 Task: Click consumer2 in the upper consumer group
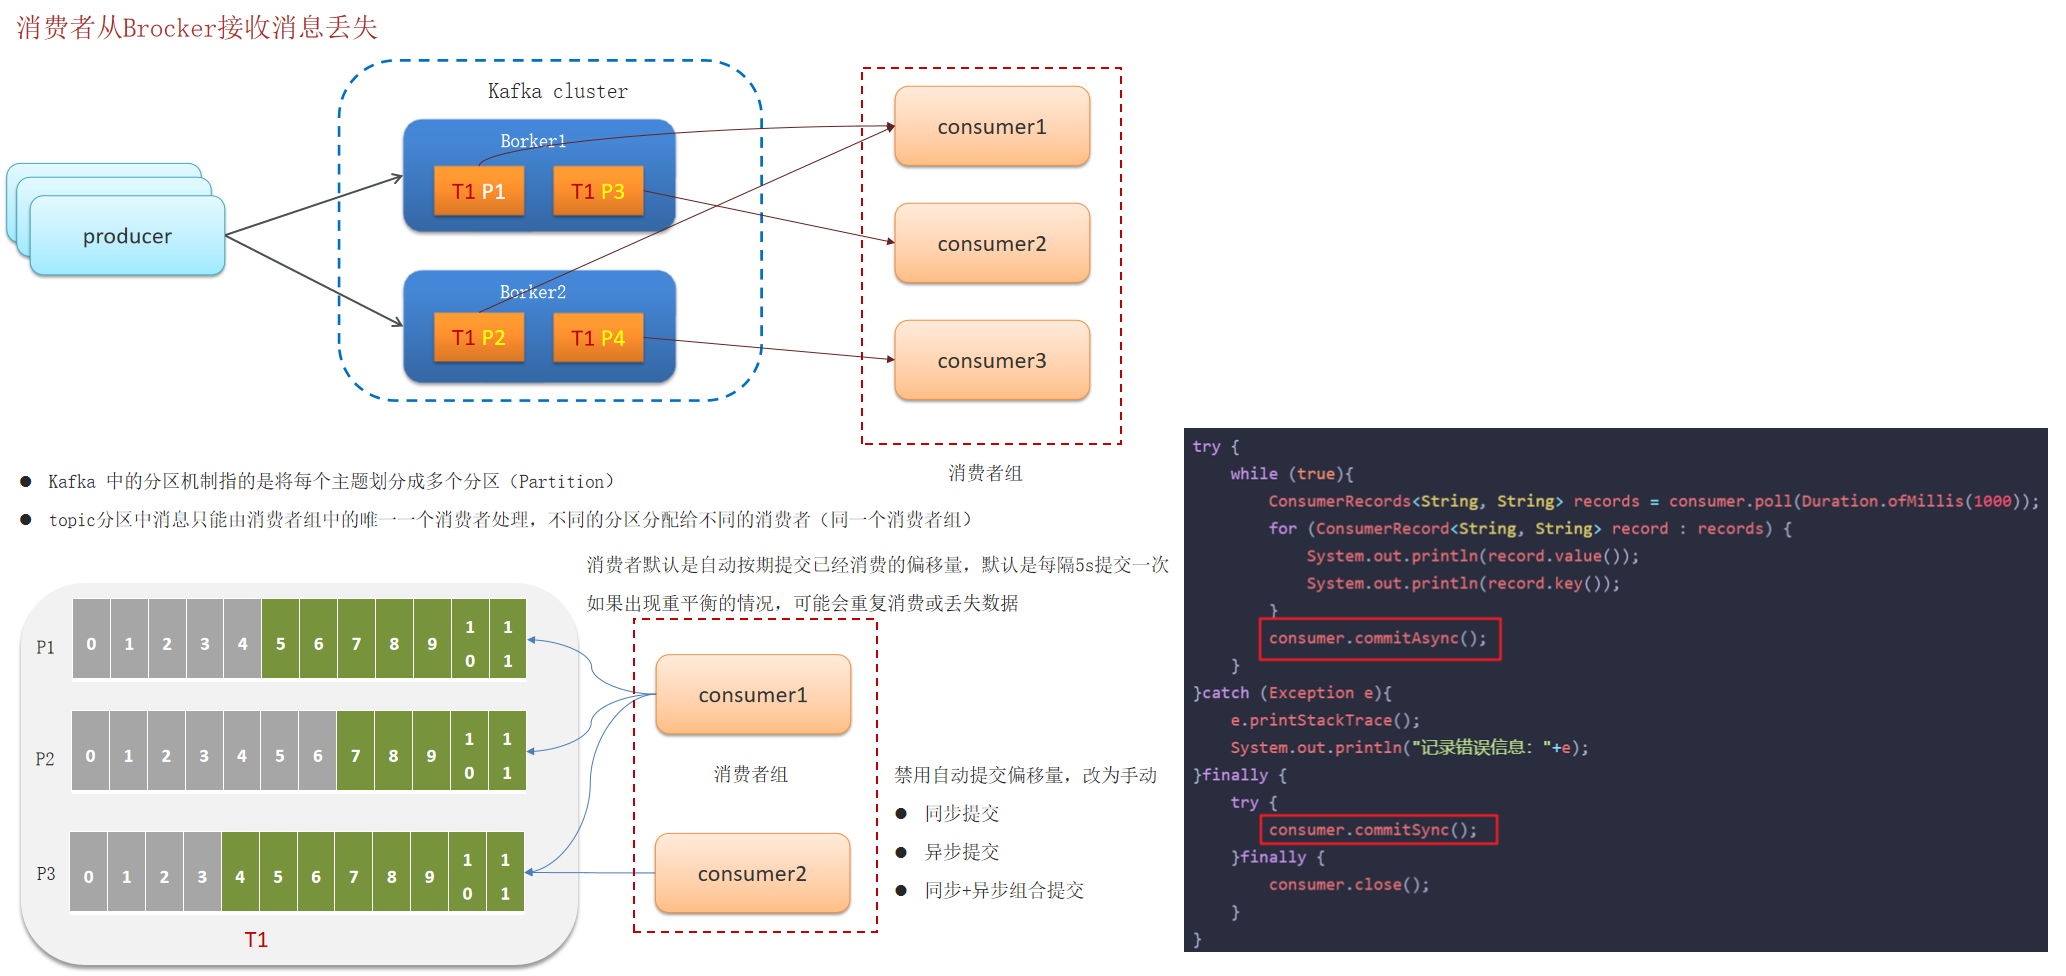pyautogui.click(x=992, y=244)
